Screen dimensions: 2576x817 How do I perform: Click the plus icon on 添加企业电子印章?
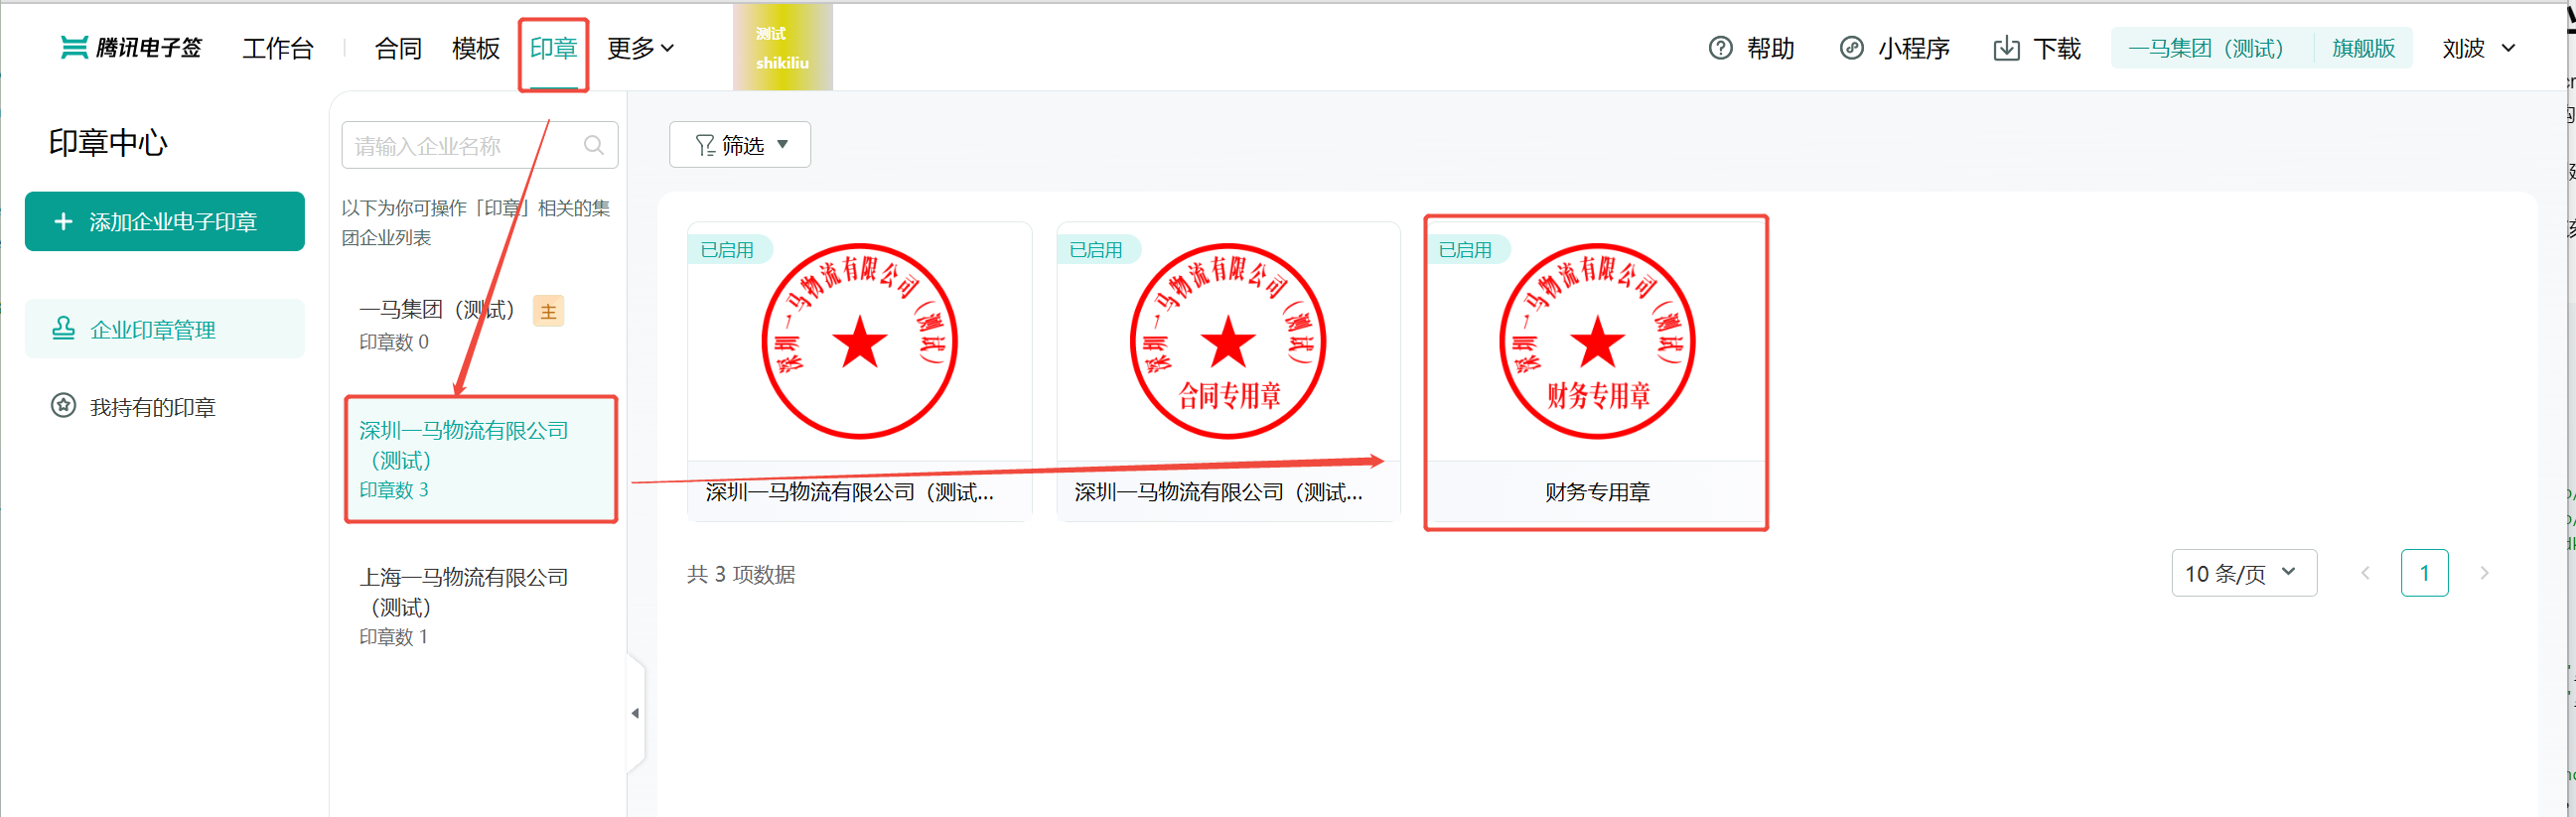click(63, 221)
